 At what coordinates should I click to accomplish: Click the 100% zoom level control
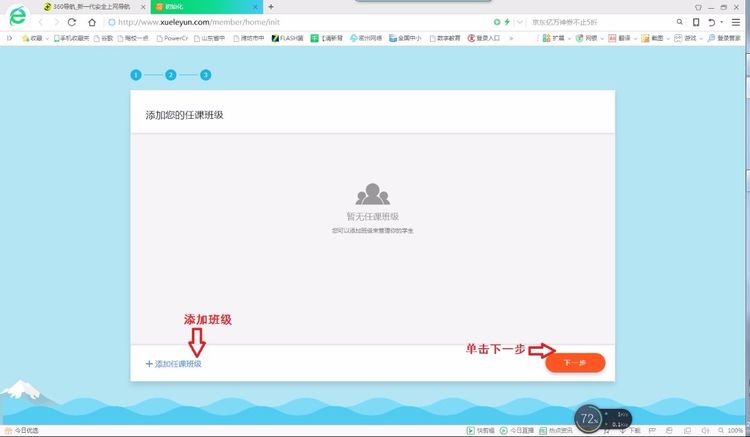point(734,431)
